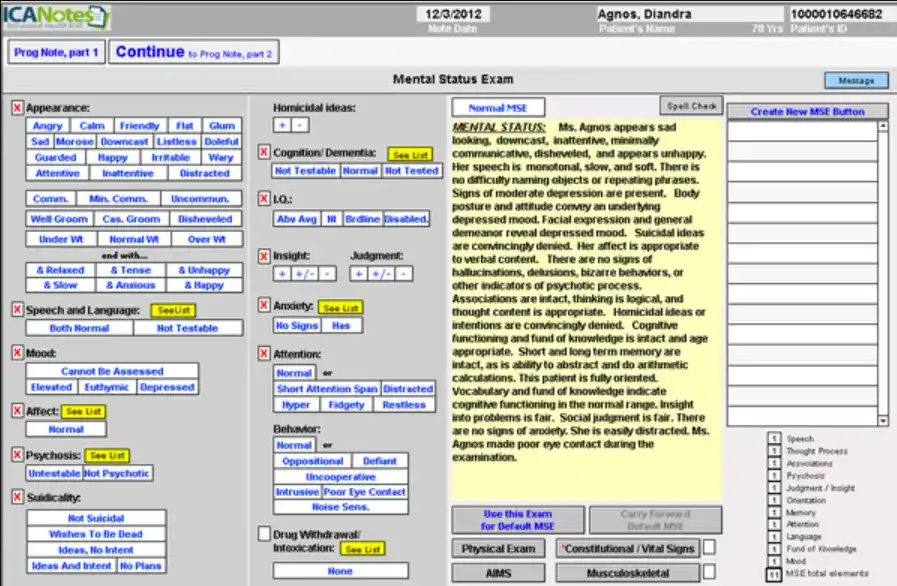Click the narrative panel scrollbar down arrow
This screenshot has width=897, height=586.
(x=883, y=420)
